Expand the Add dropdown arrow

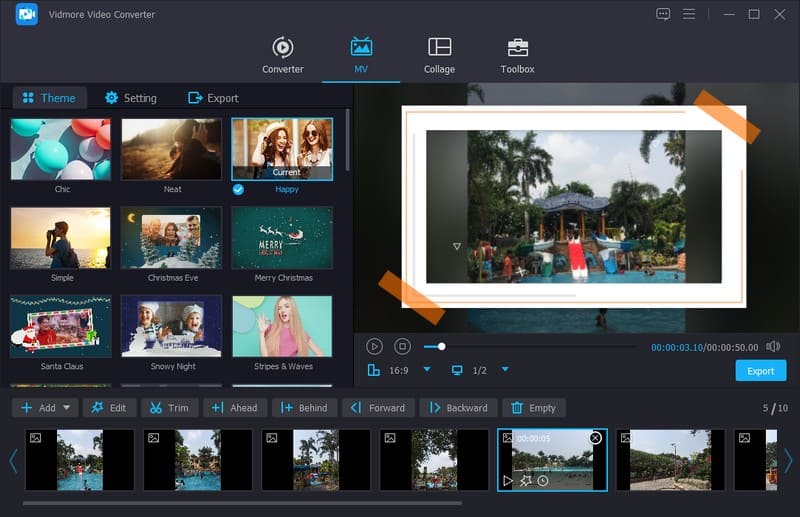coord(66,408)
